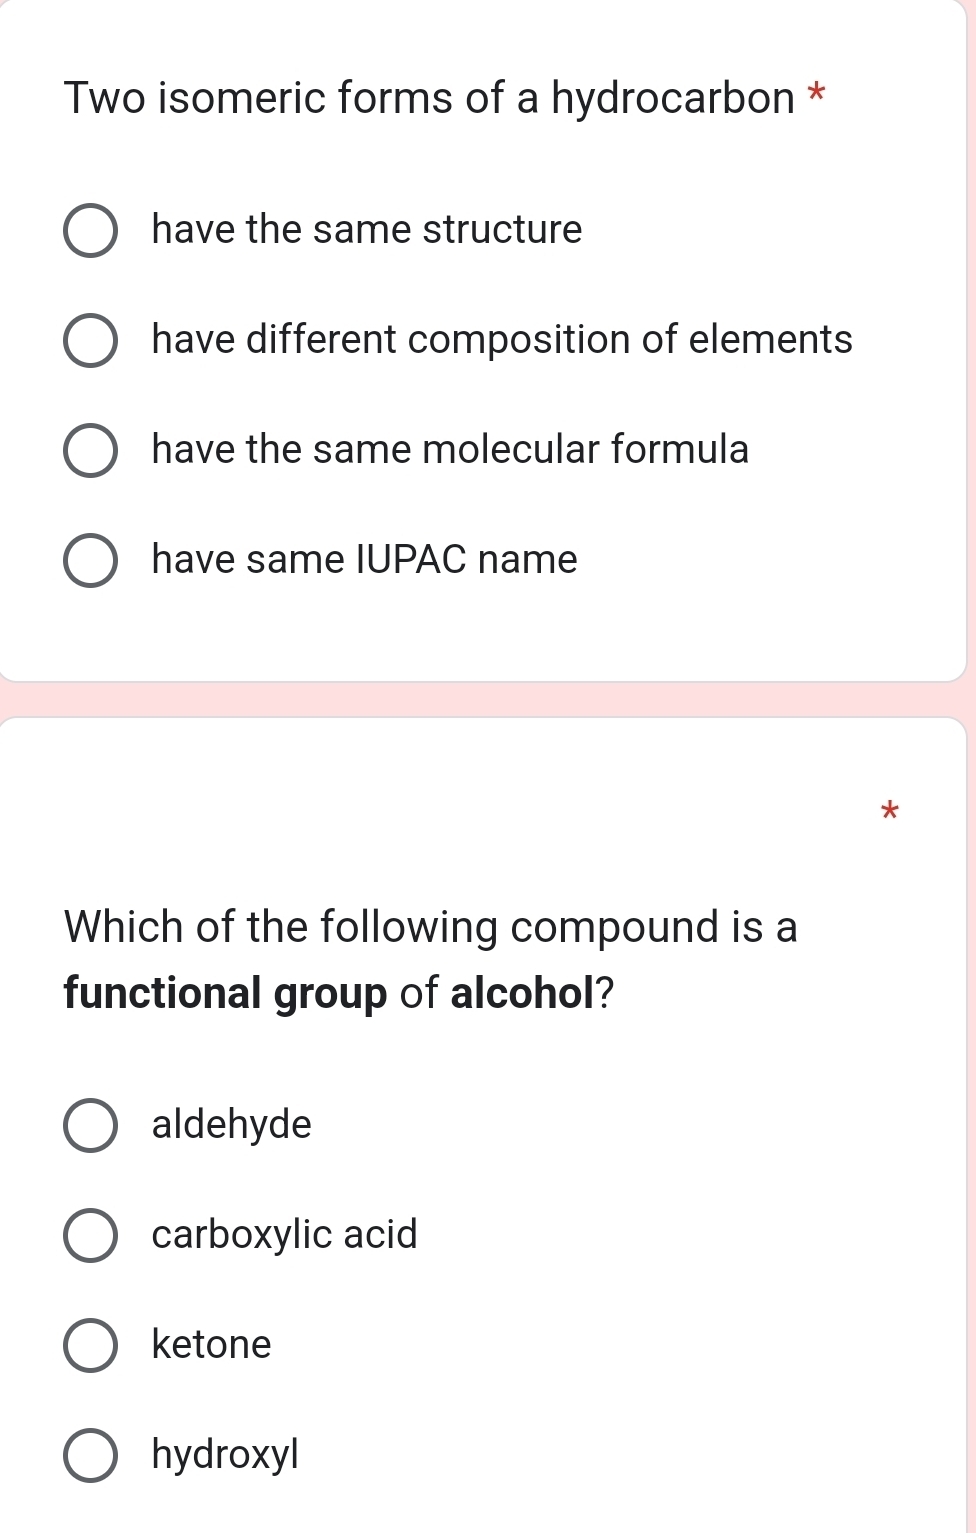
Task: Click the red asterisk above the alcohol question
Action: (x=890, y=810)
